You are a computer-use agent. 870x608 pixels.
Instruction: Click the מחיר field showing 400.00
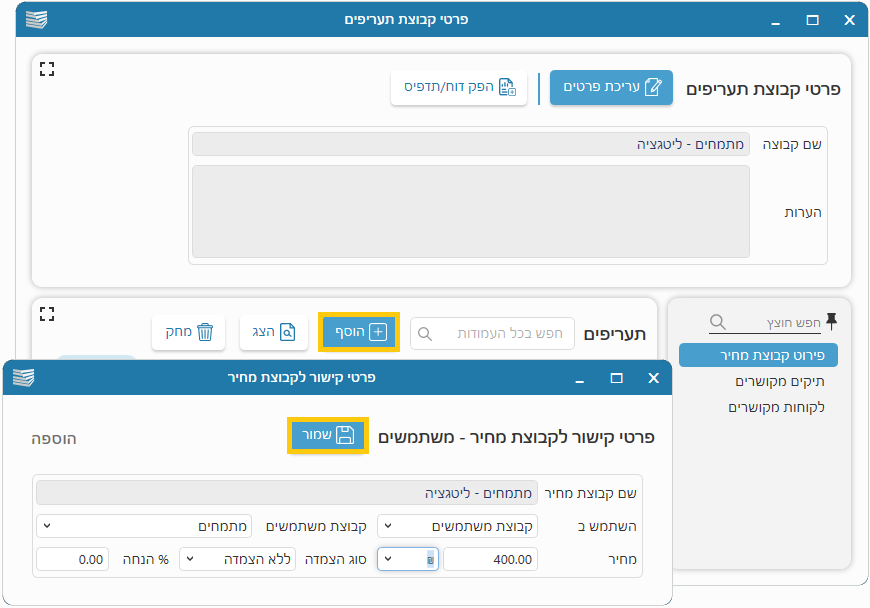(490, 559)
